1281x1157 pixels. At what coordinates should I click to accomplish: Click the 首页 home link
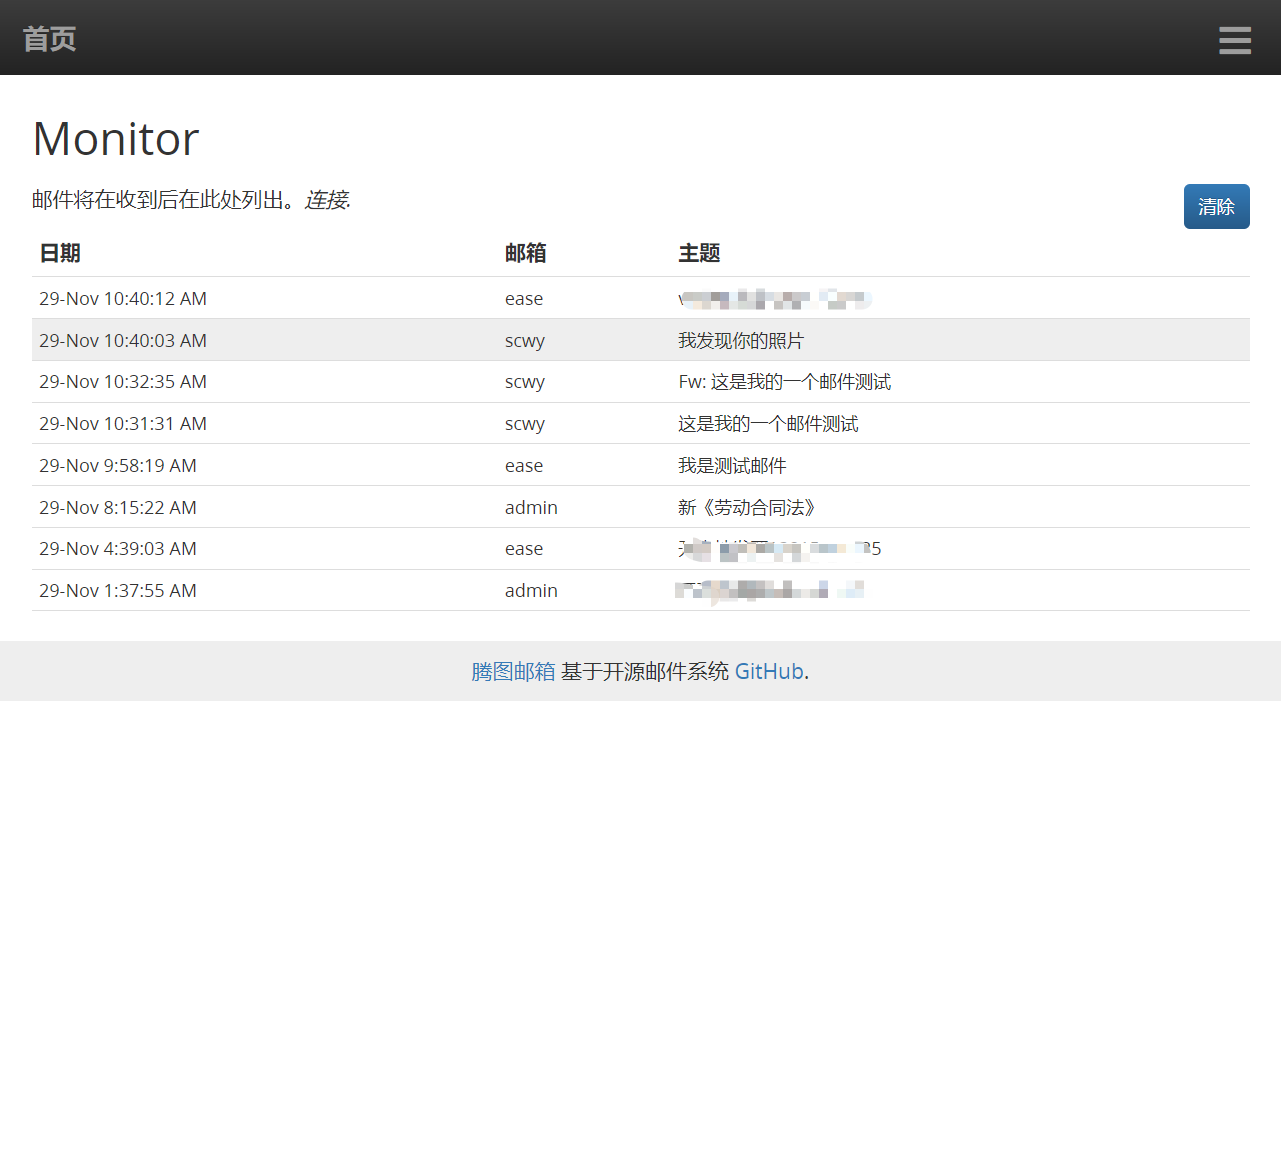pyautogui.click(x=49, y=39)
